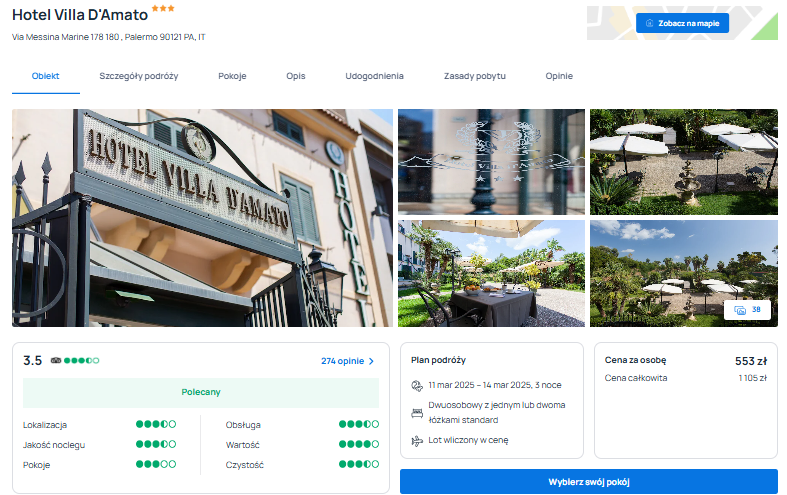Expand reviews via chevron next to 274 opinie
The height and width of the screenshot is (495, 787).
tap(371, 361)
